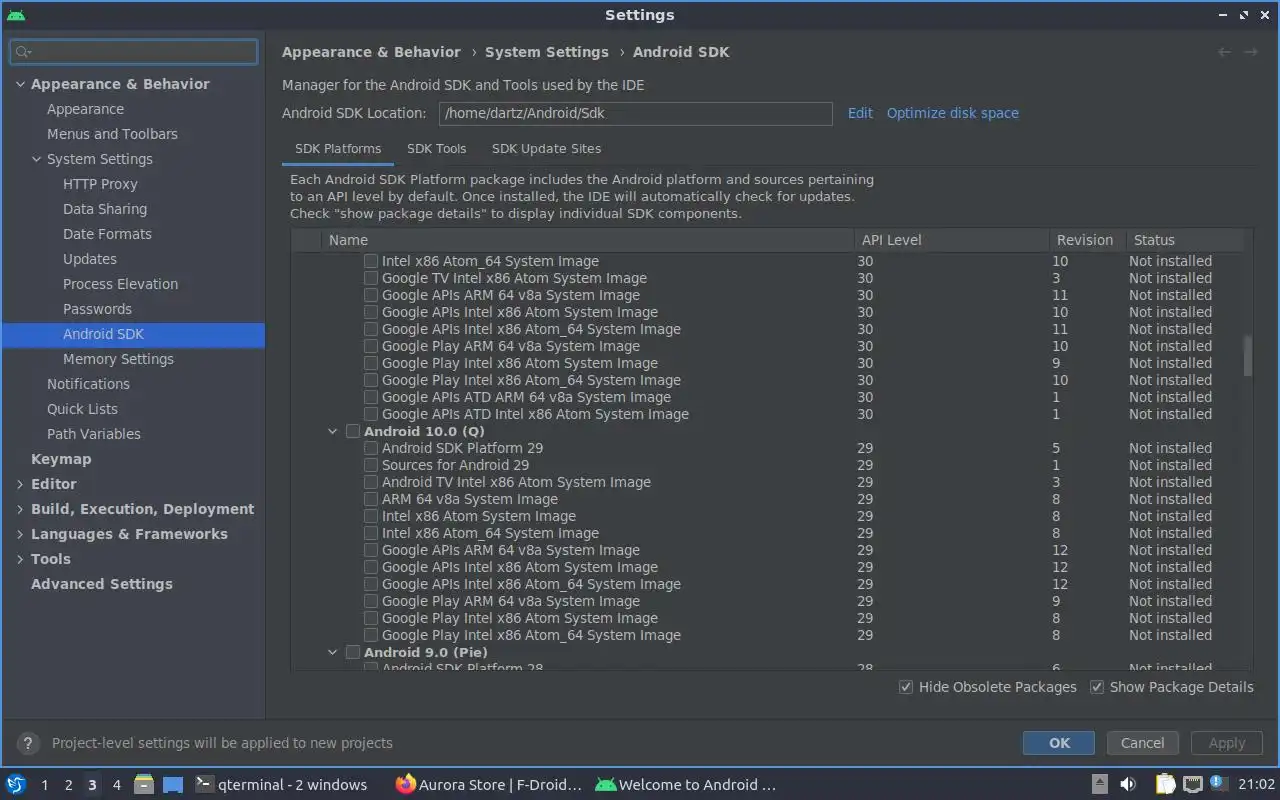
Task: Switch to Welcome to Android Studio window
Action: click(x=686, y=784)
